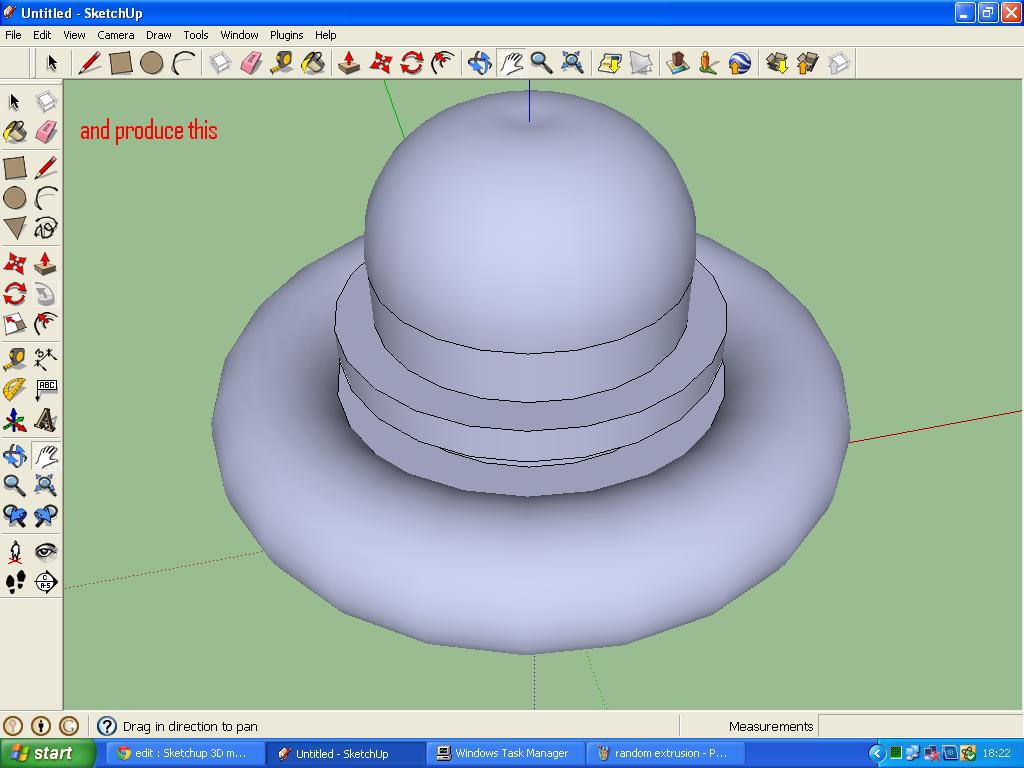Select the Rotate tool
The image size is (1024, 768).
pos(15,293)
